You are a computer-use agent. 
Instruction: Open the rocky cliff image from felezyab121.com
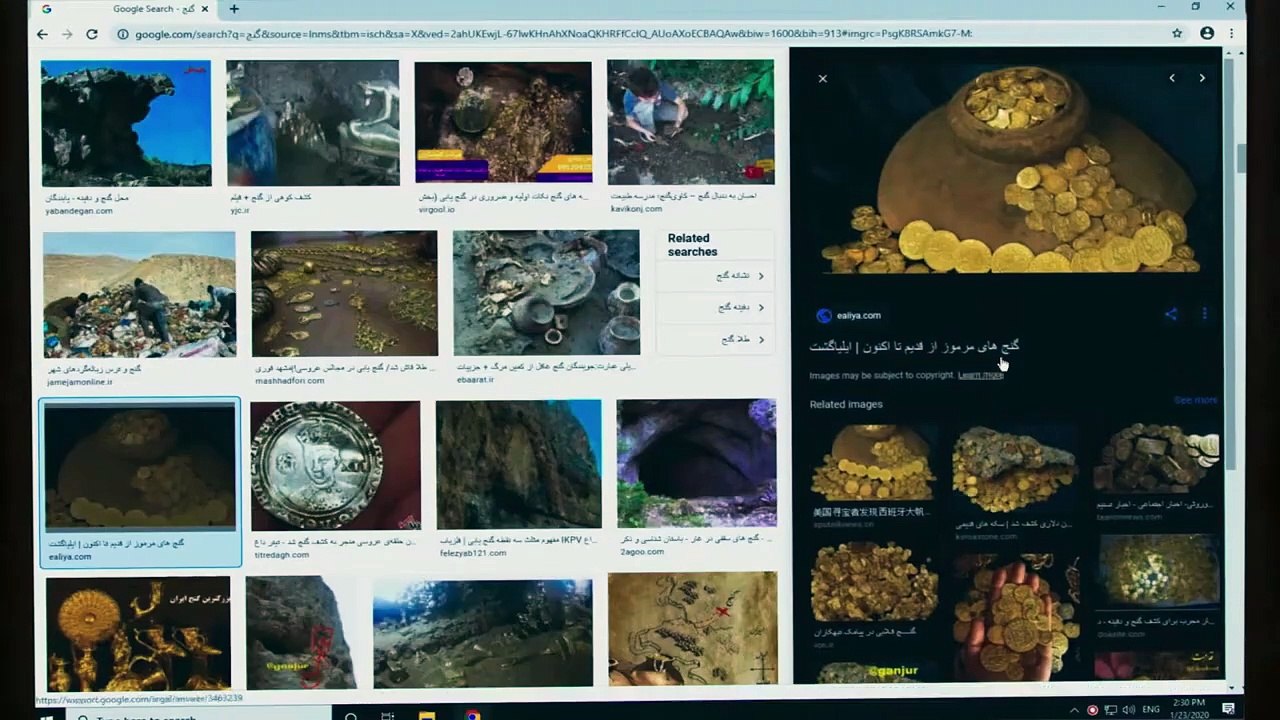pos(519,464)
